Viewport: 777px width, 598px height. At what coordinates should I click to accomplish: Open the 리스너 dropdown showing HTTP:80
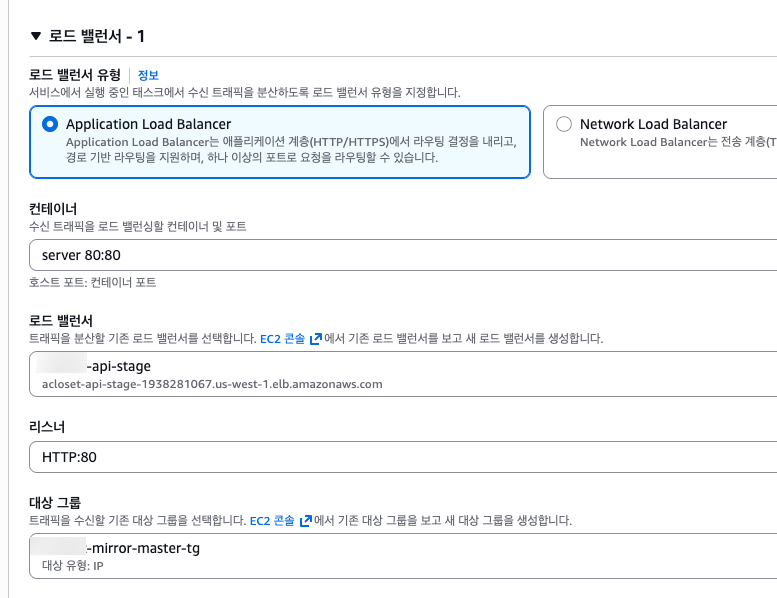coord(400,457)
